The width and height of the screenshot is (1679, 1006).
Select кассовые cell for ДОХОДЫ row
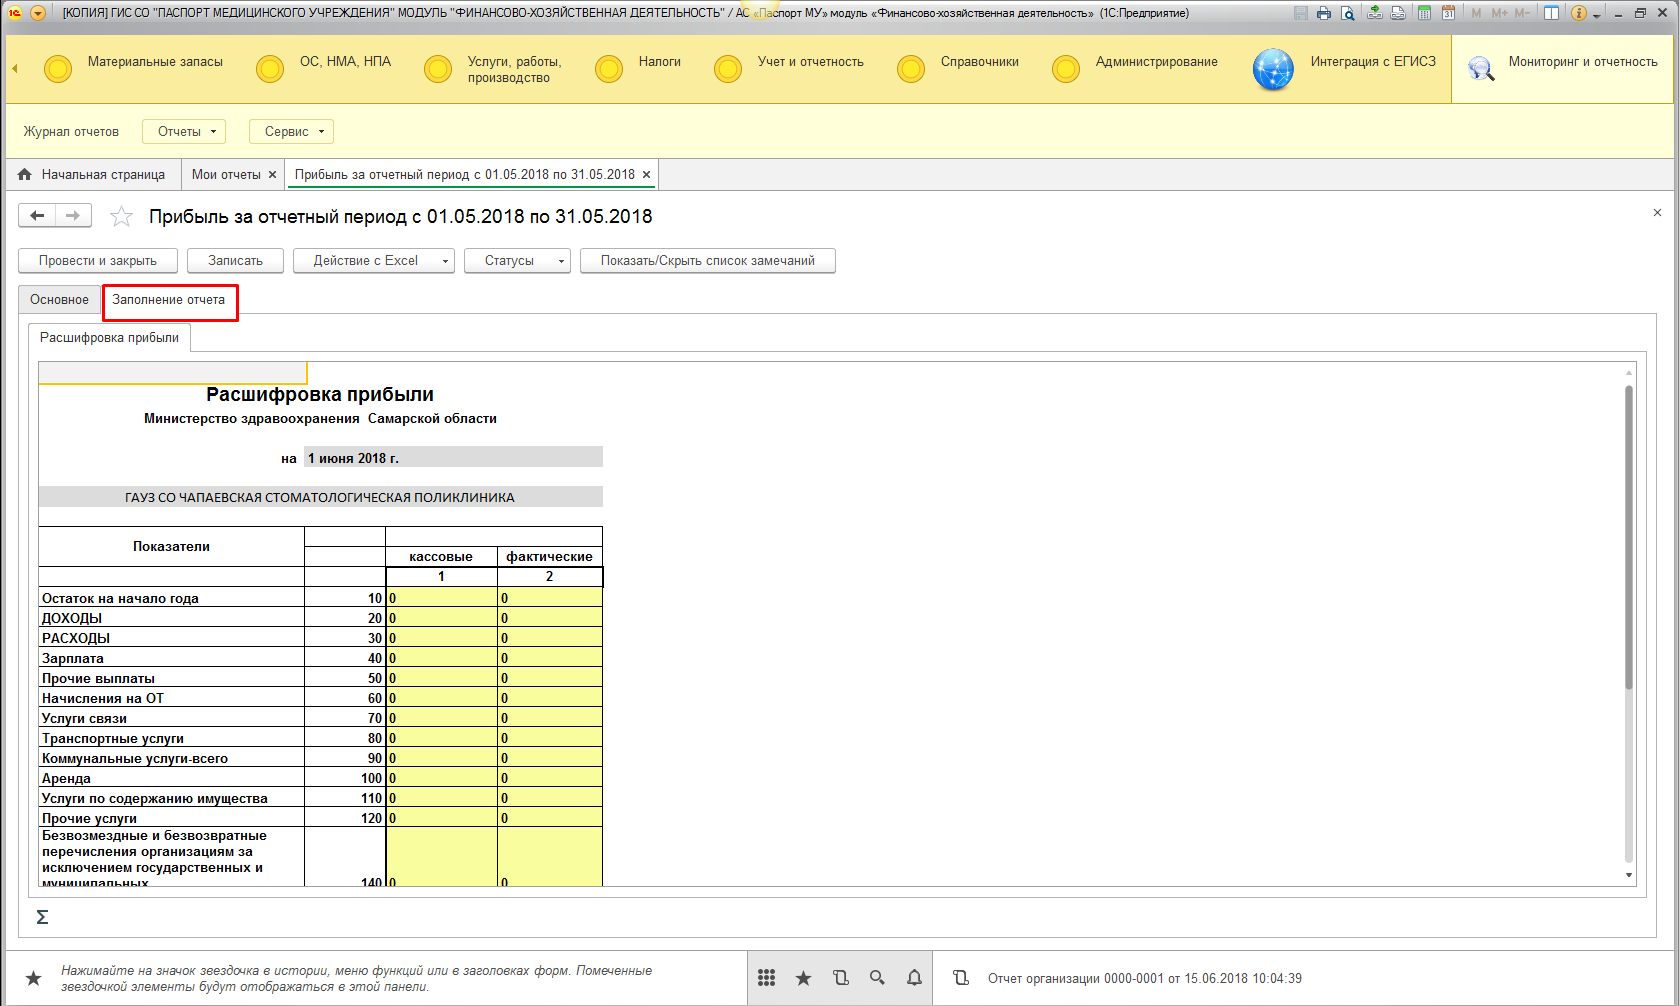441,618
